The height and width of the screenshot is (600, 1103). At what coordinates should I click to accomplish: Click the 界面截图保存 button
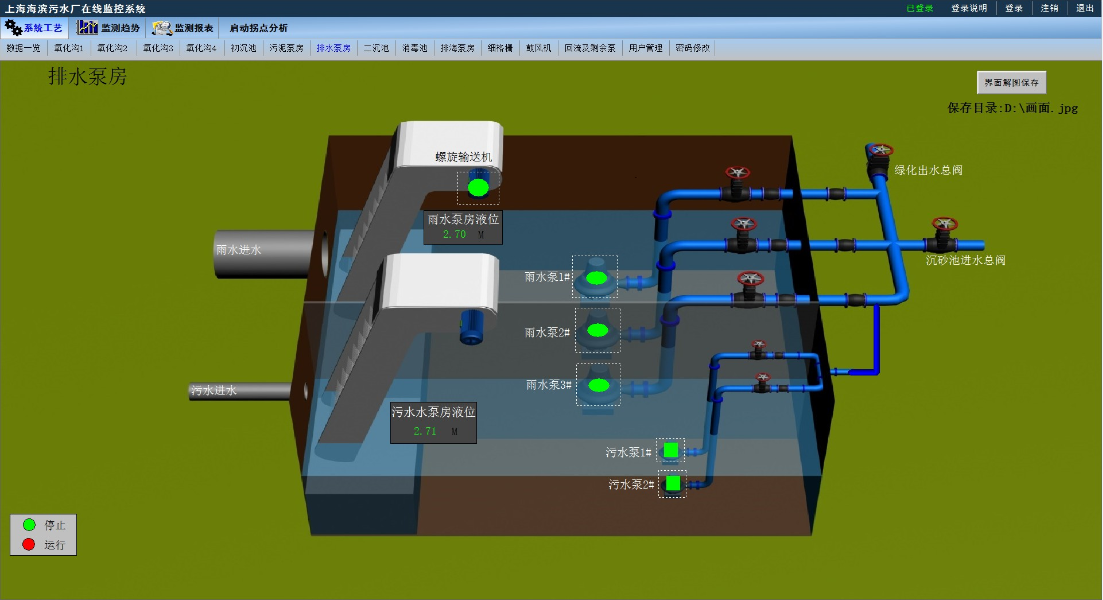(1012, 83)
